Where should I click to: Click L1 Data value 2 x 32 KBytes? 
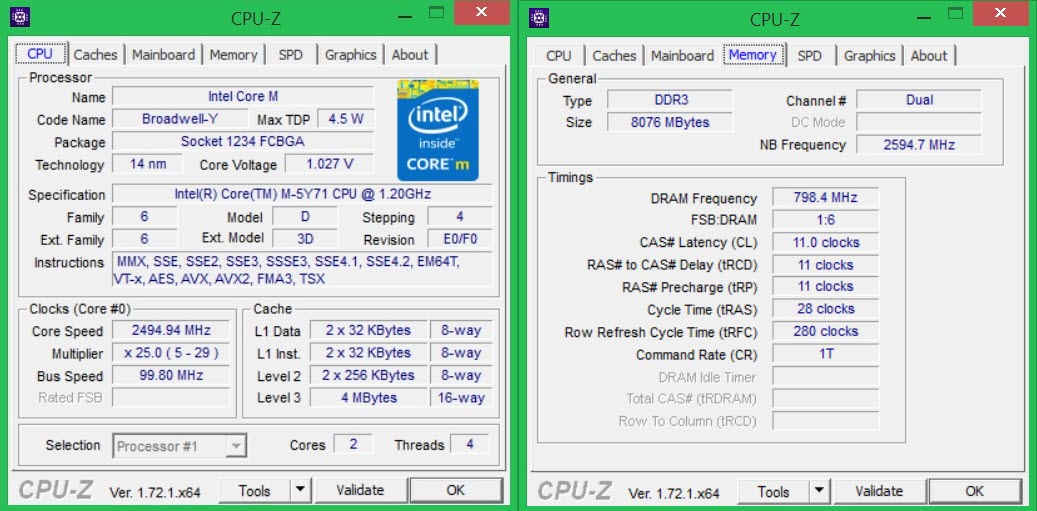pyautogui.click(x=368, y=331)
